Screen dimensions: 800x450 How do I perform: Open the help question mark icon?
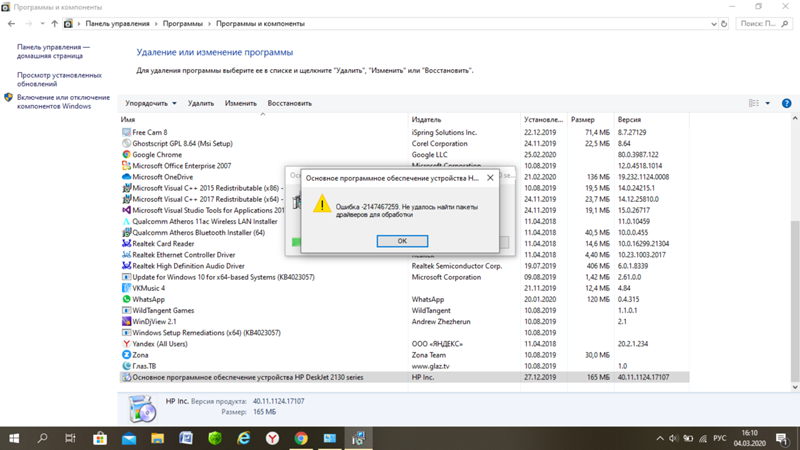(x=786, y=103)
